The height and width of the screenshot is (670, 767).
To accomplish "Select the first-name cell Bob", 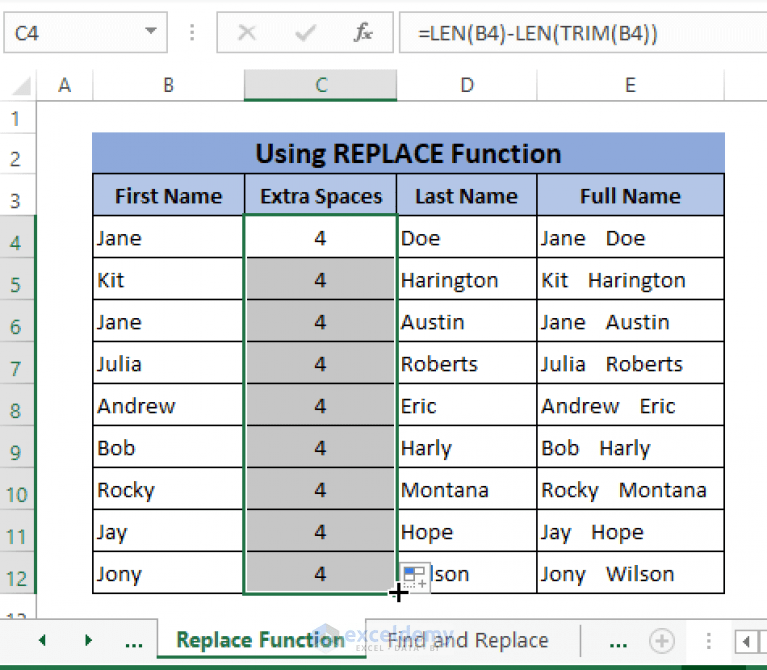I will tap(168, 447).
